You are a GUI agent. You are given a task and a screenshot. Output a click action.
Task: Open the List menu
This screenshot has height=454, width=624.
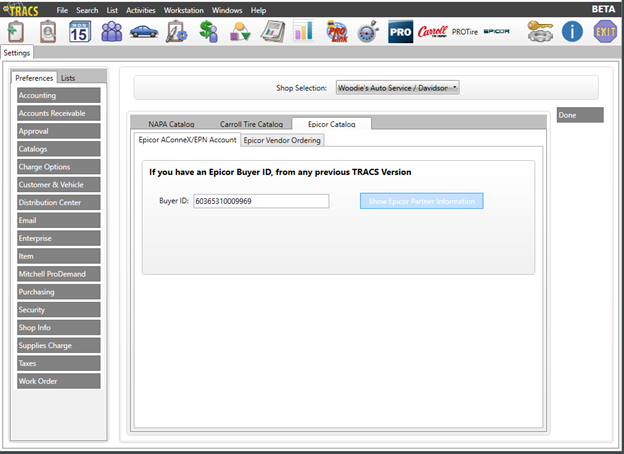pos(112,10)
